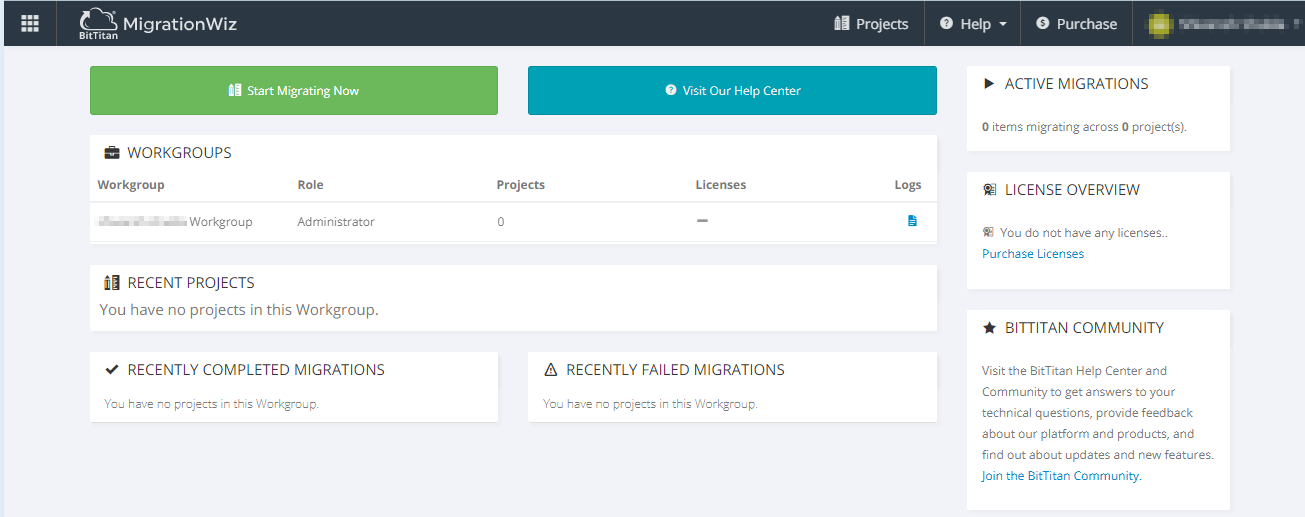Image resolution: width=1305 pixels, height=517 pixels.
Task: Click the Workgroup column header
Action: pyautogui.click(x=131, y=185)
